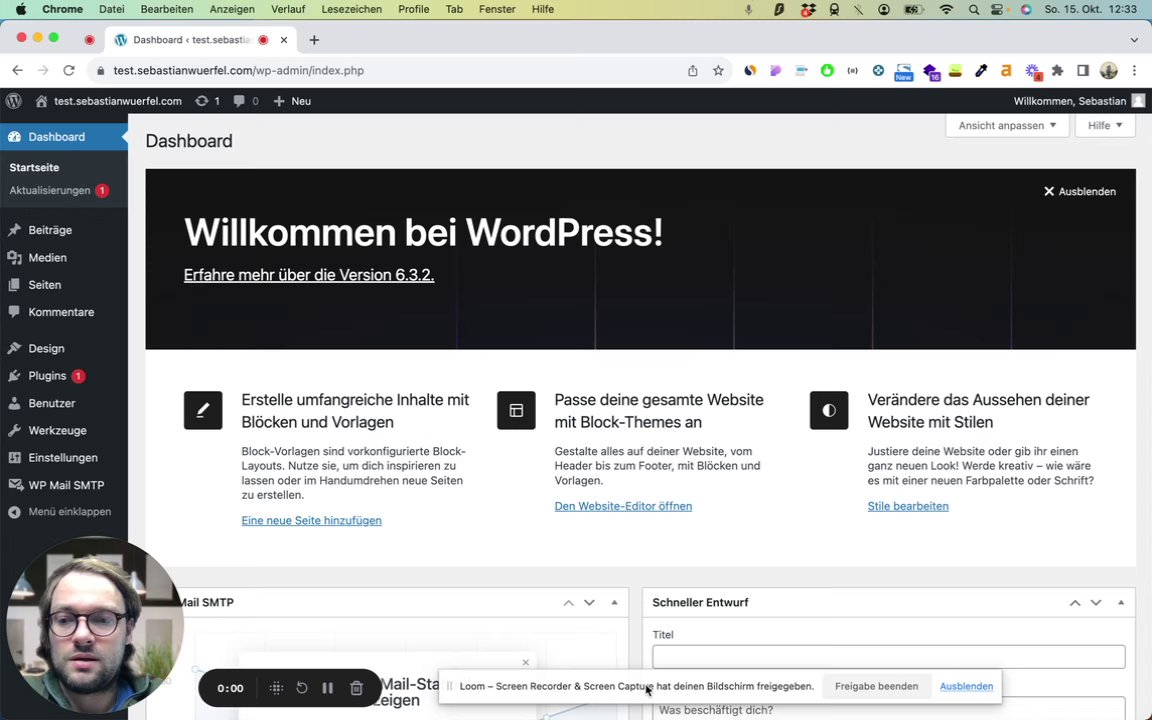The width and height of the screenshot is (1152, 720).
Task: Open comments bubble in admin bar
Action: pyautogui.click(x=245, y=101)
